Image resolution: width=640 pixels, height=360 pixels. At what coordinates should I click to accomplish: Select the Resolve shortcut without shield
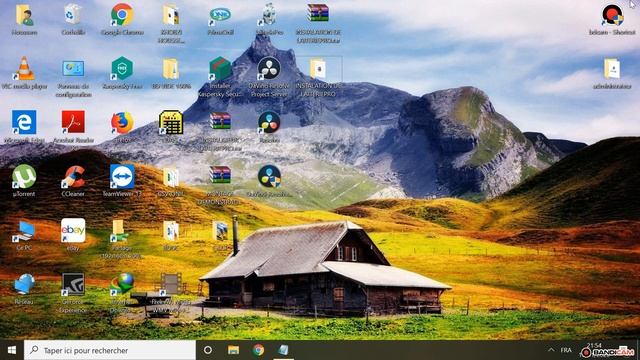point(269,127)
